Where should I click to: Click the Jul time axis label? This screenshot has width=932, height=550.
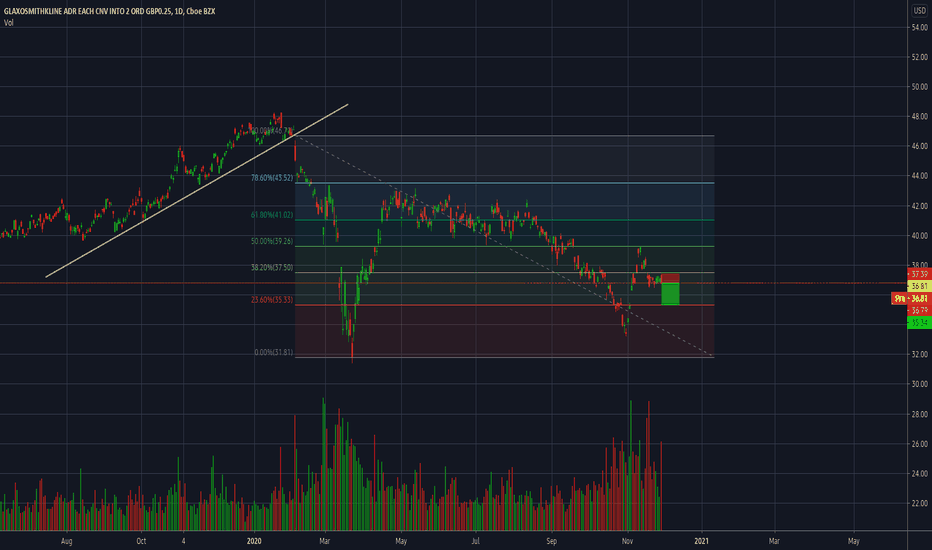point(476,541)
